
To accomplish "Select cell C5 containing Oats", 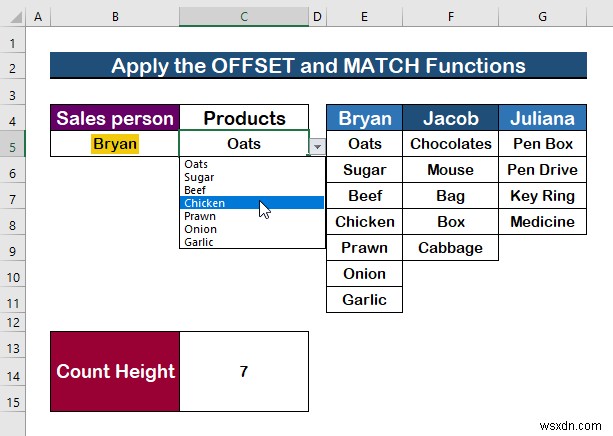I will (x=244, y=144).
